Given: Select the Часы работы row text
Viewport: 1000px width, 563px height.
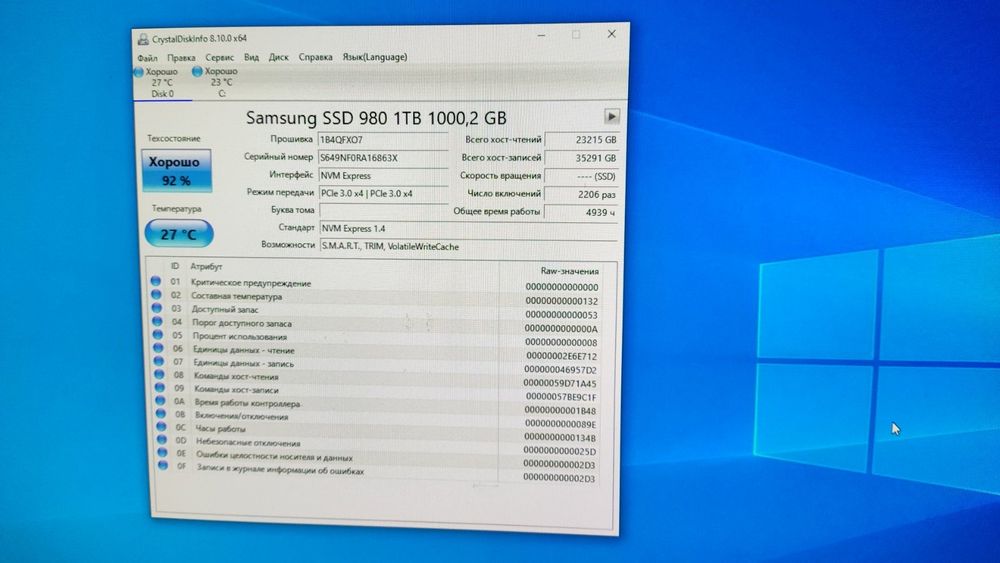Looking at the screenshot, I should 221,430.
